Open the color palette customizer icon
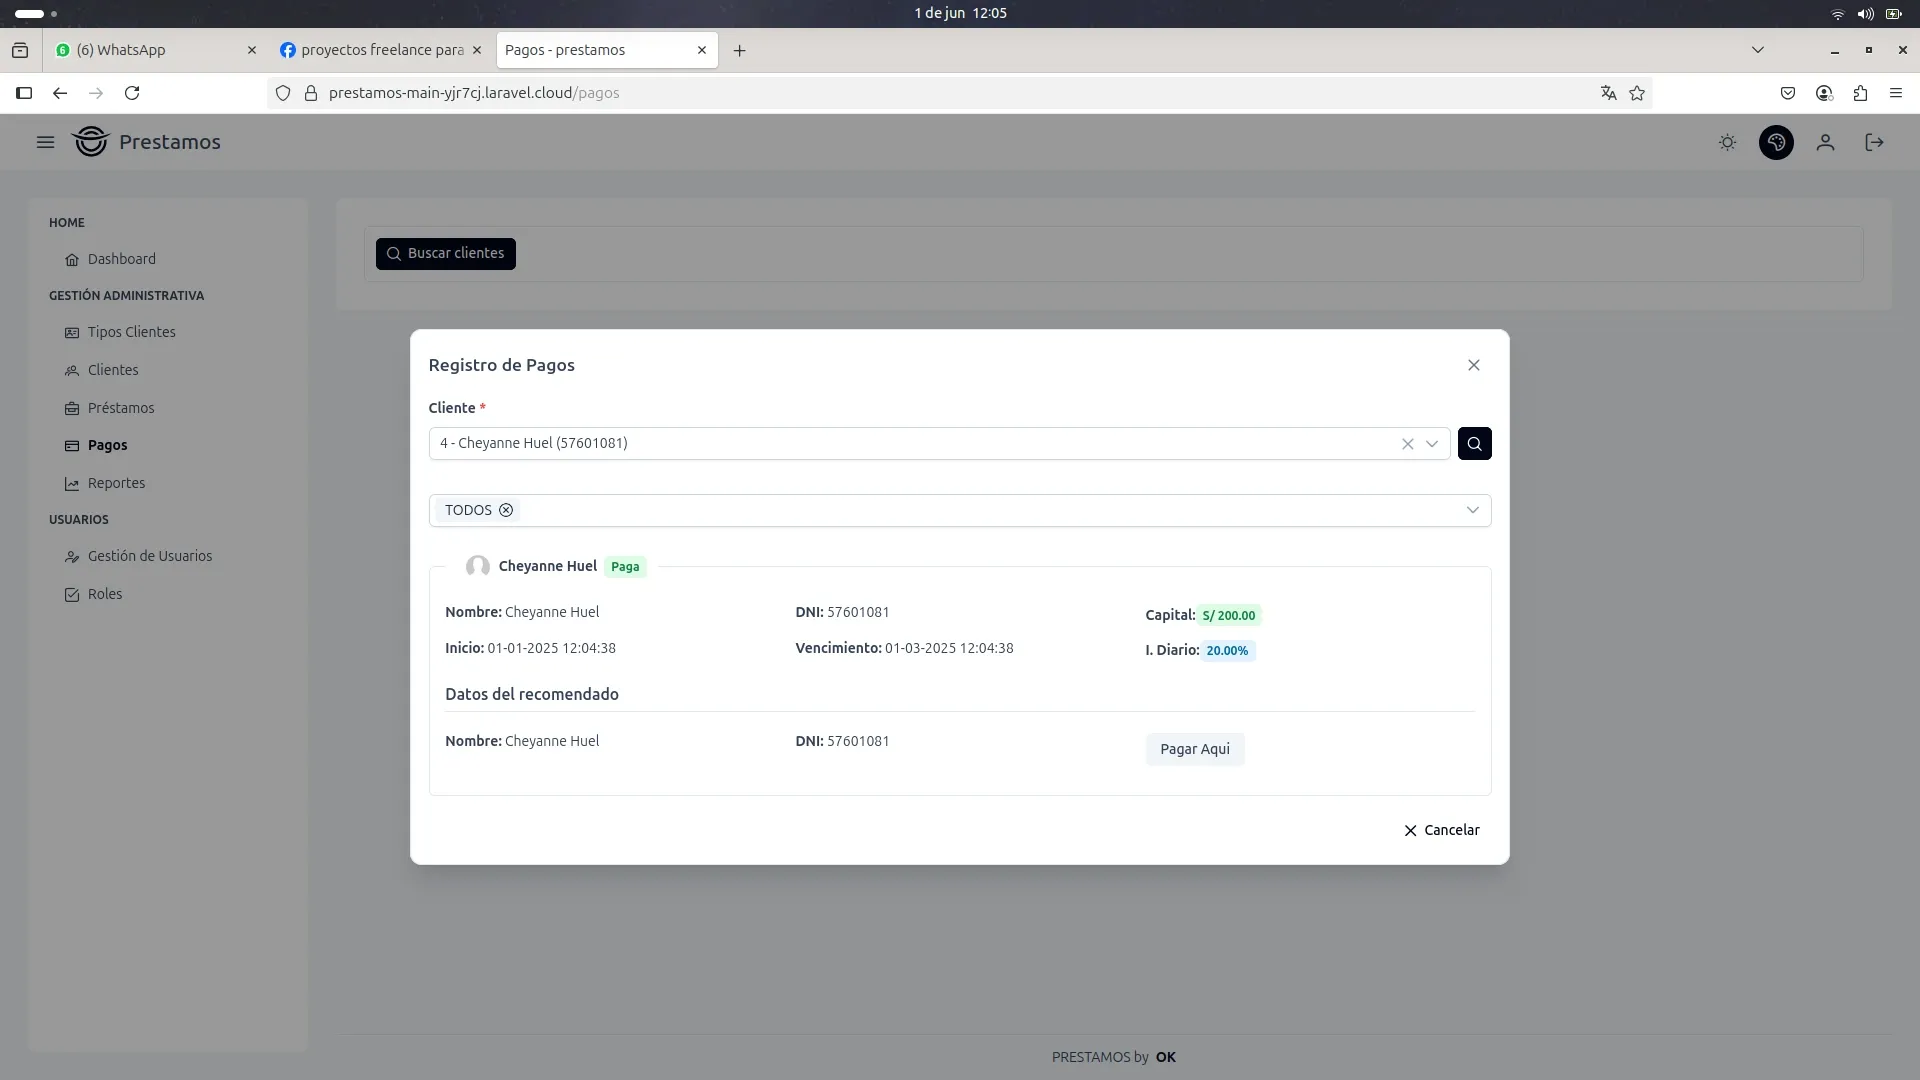The image size is (1920, 1080). 1776,143
